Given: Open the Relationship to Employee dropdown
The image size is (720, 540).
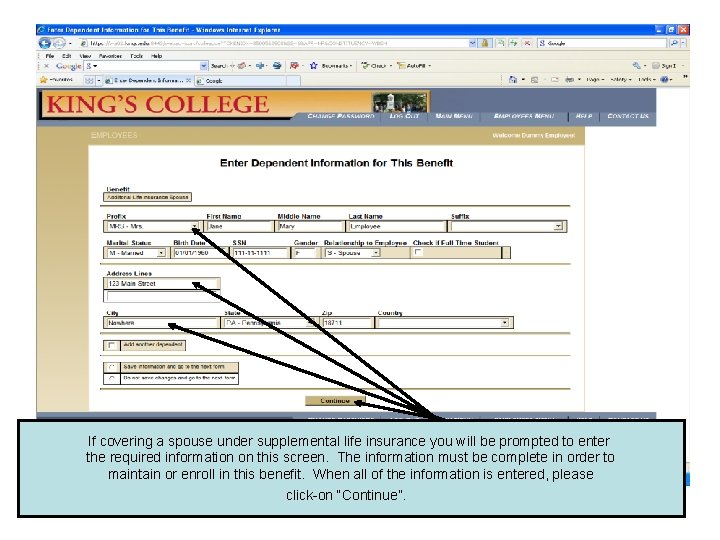Looking at the screenshot, I should pyautogui.click(x=376, y=253).
